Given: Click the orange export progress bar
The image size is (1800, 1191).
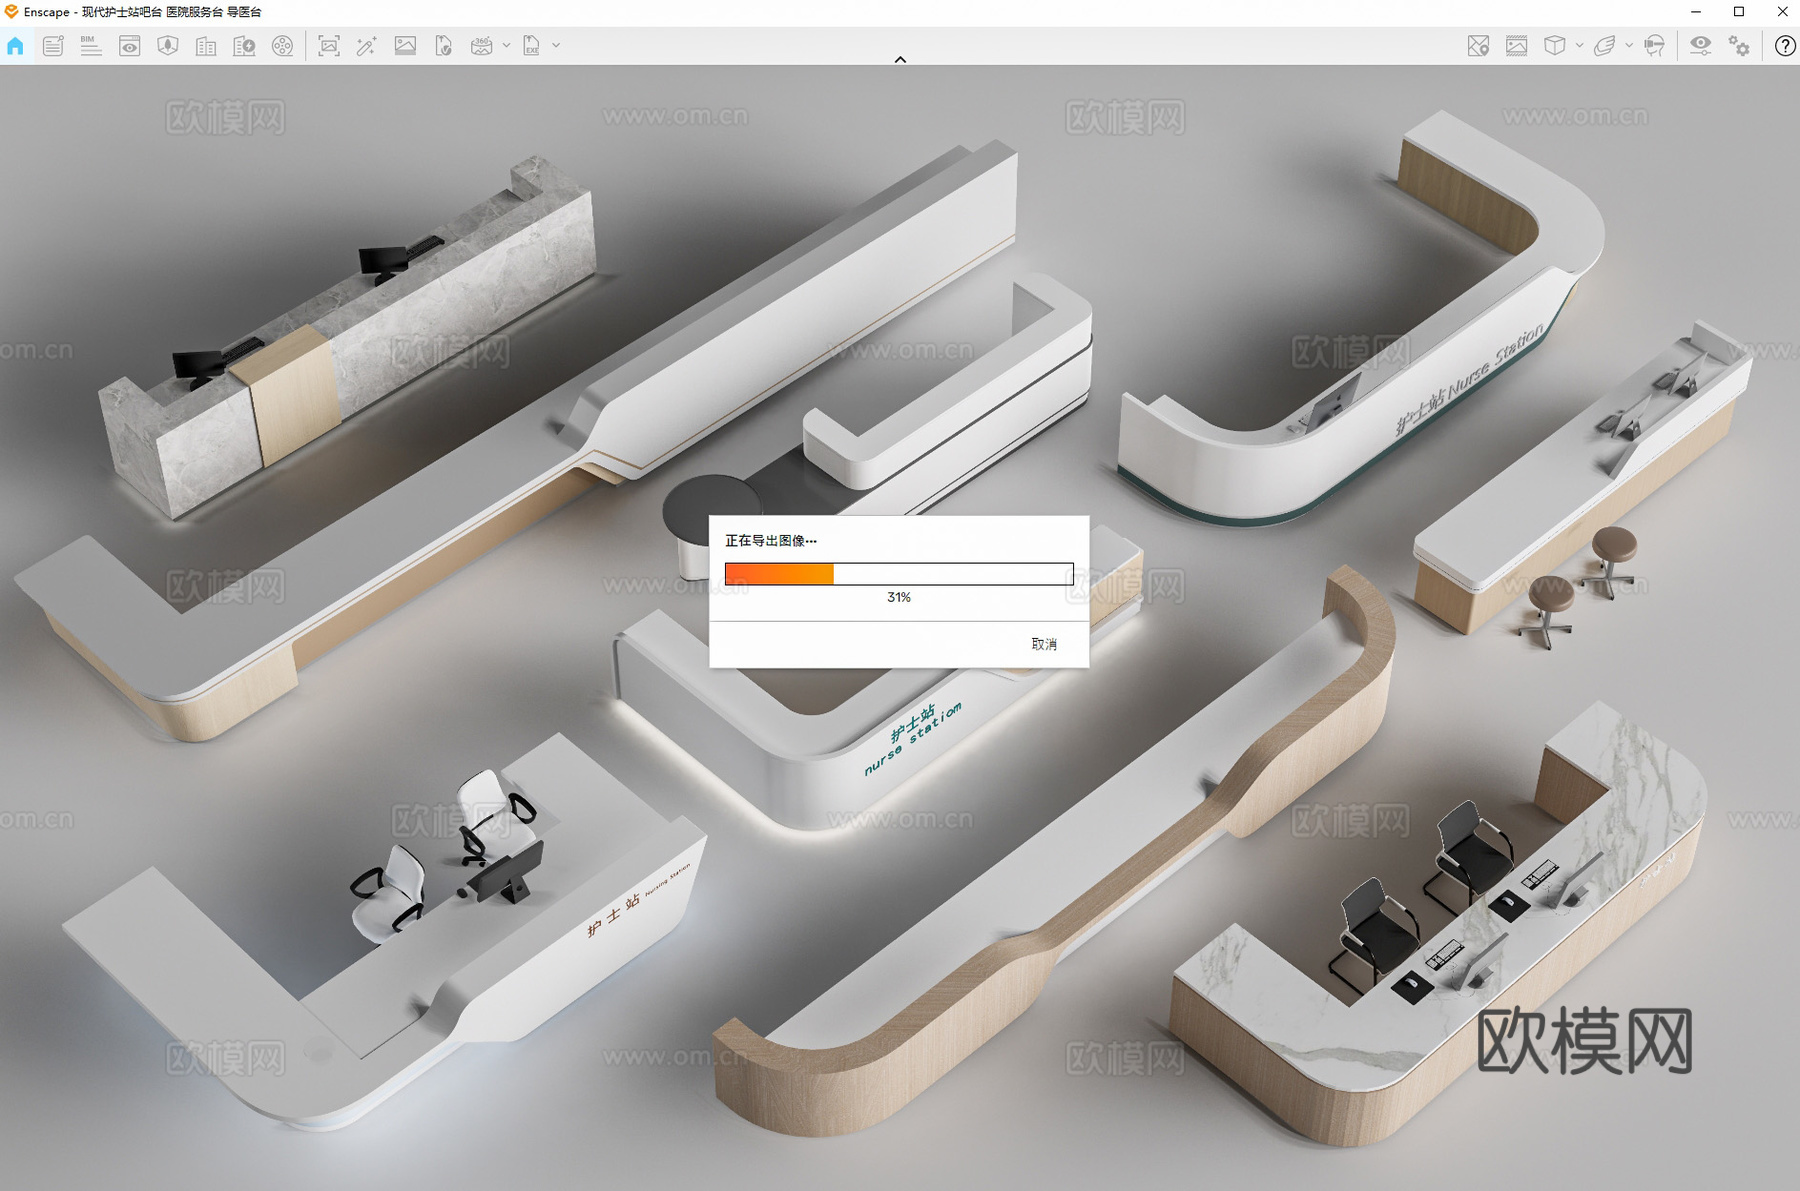Looking at the screenshot, I should pos(899,573).
